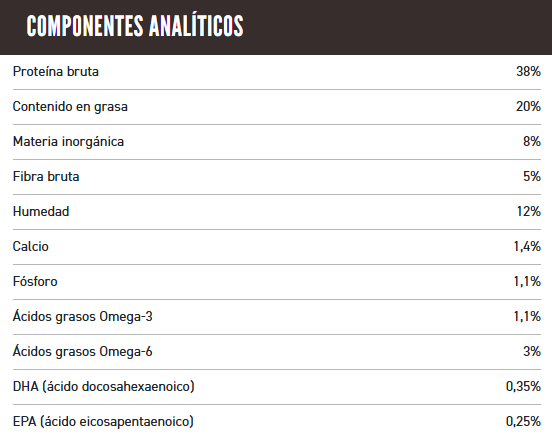Click the Componentes Analíticos heading
Screen dimensions: 552x436
135,26
